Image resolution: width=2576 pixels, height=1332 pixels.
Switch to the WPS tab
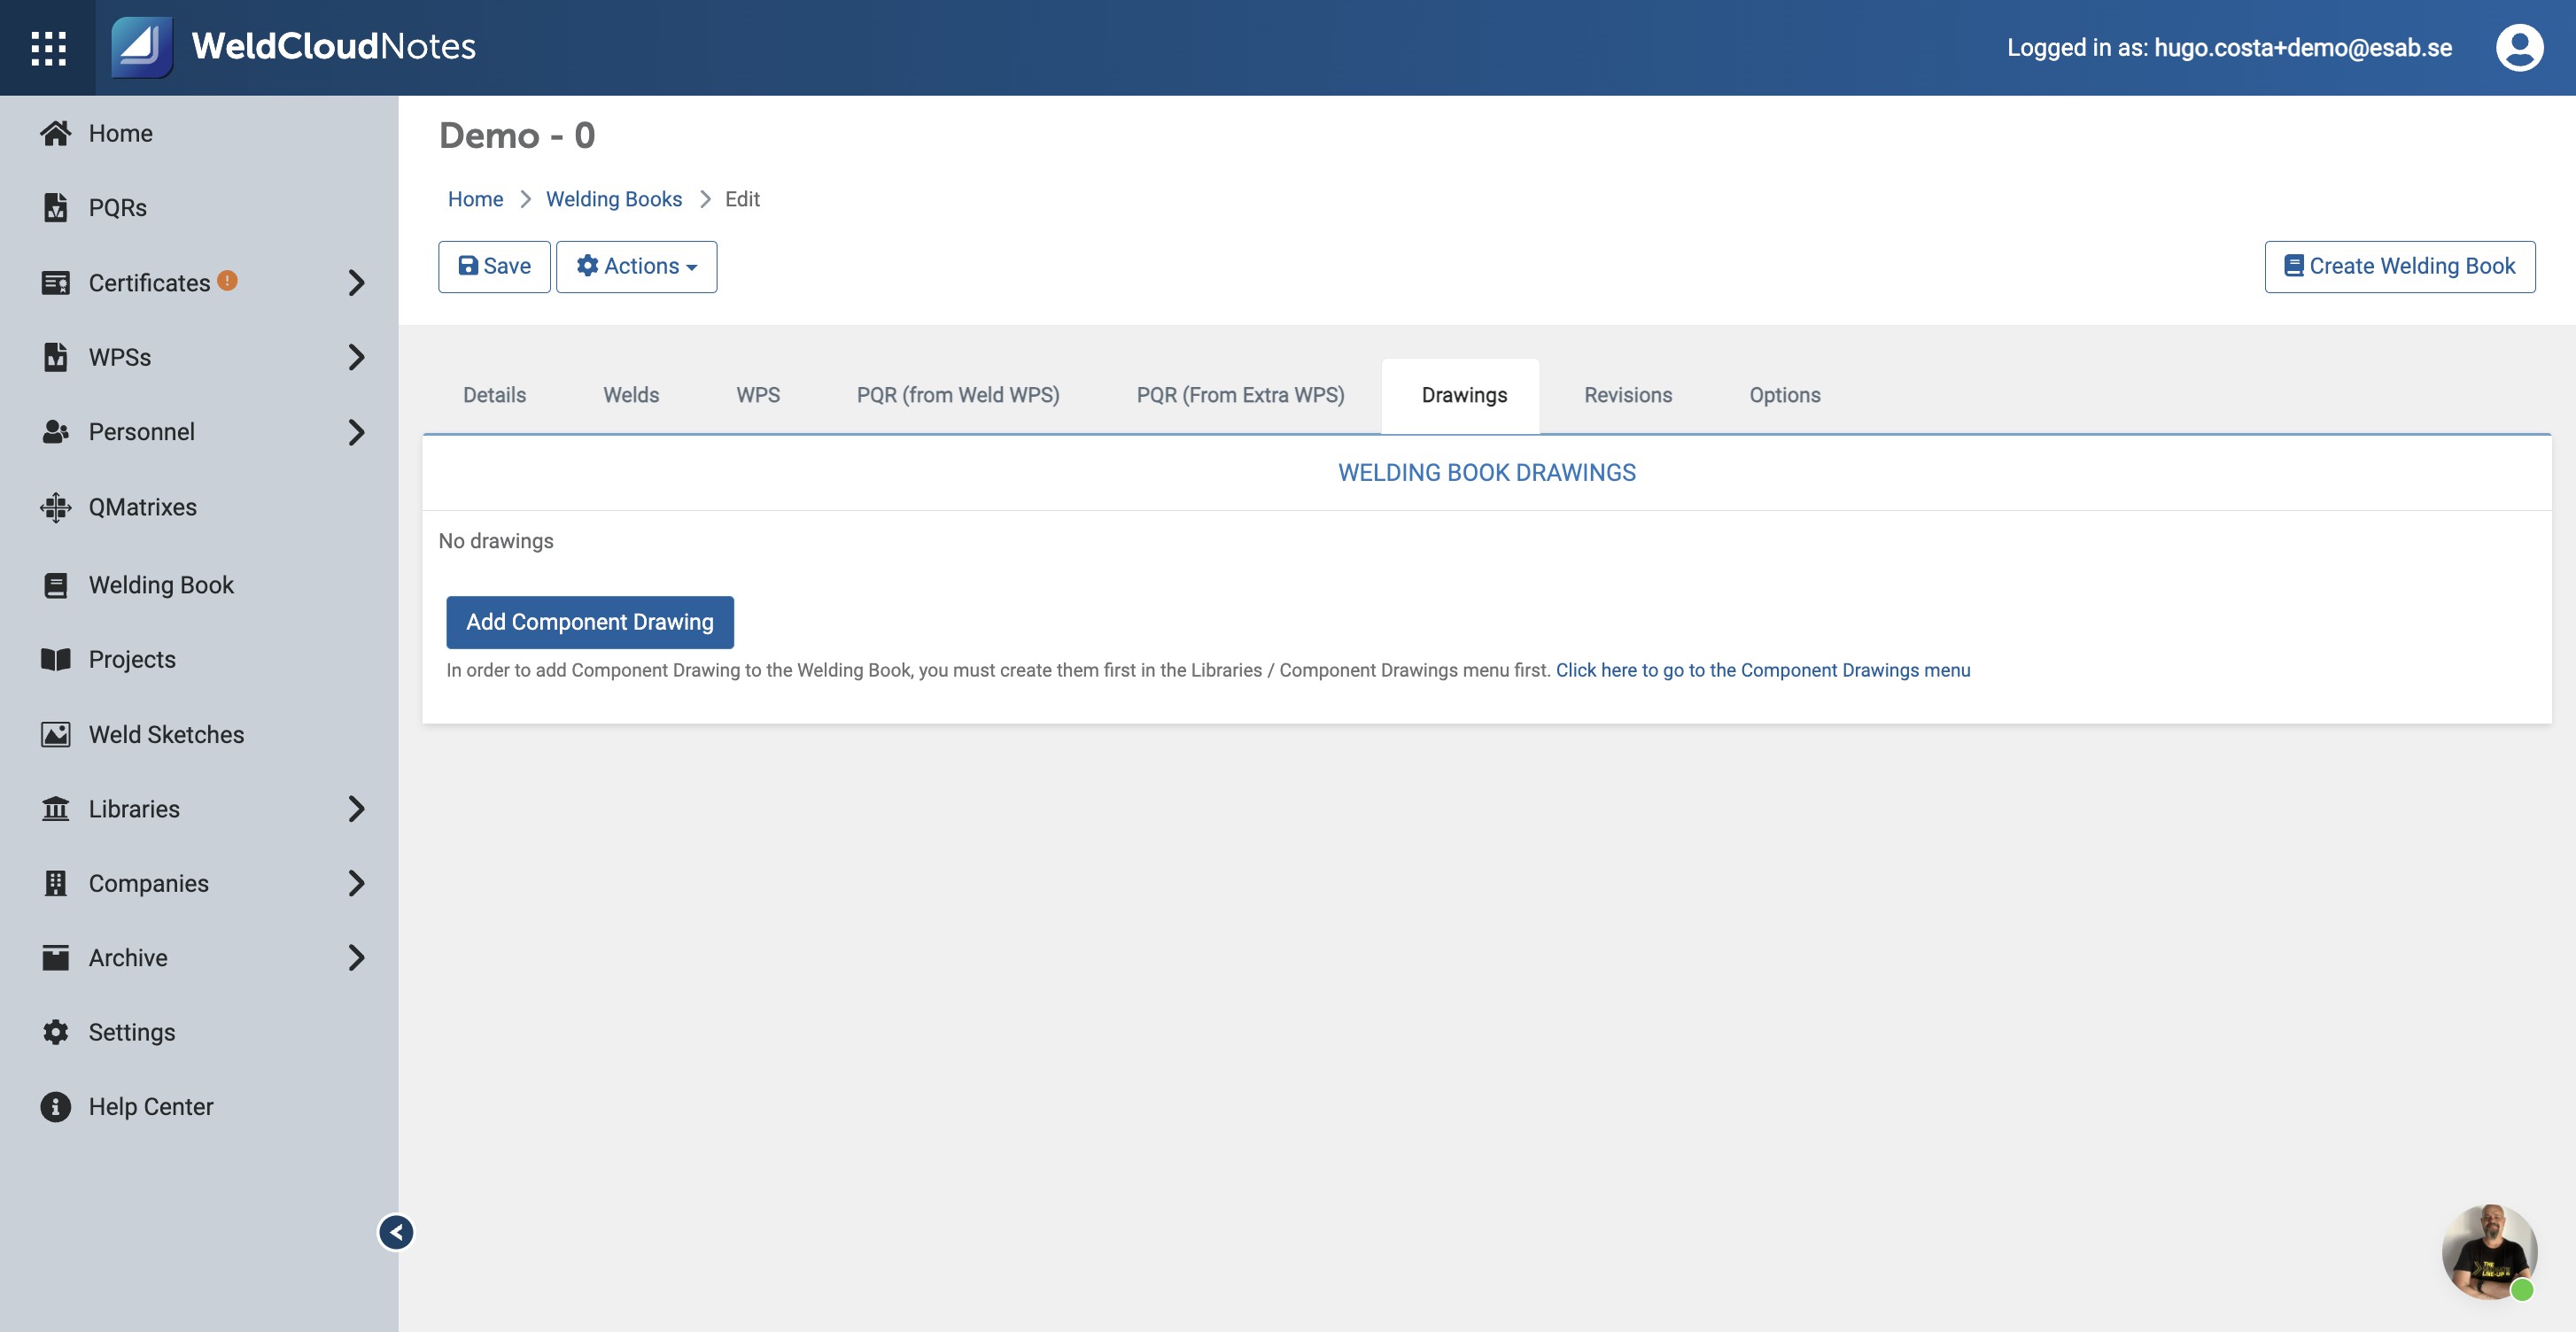[x=758, y=395]
